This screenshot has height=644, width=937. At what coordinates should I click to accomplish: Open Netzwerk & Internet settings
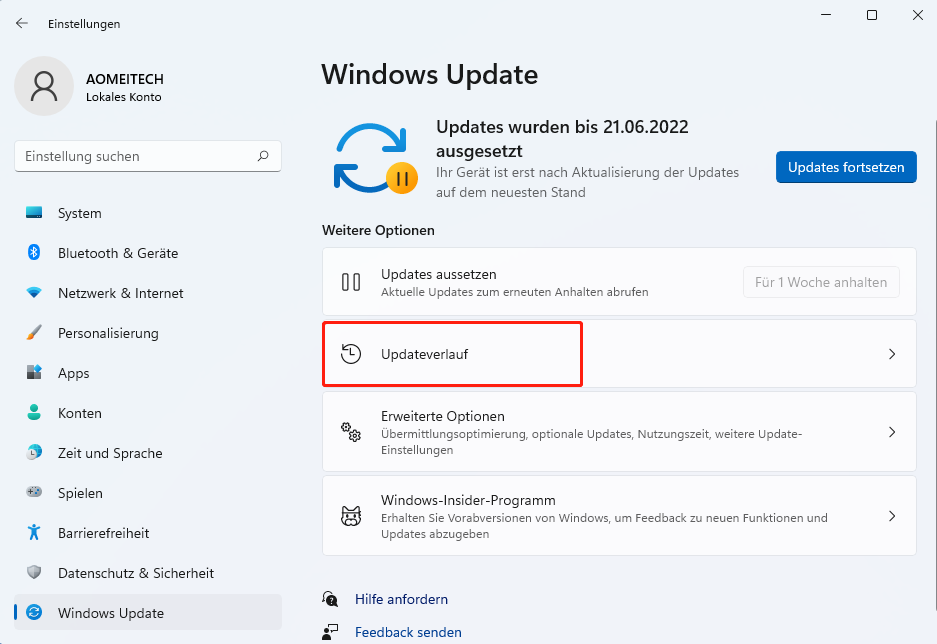120,293
